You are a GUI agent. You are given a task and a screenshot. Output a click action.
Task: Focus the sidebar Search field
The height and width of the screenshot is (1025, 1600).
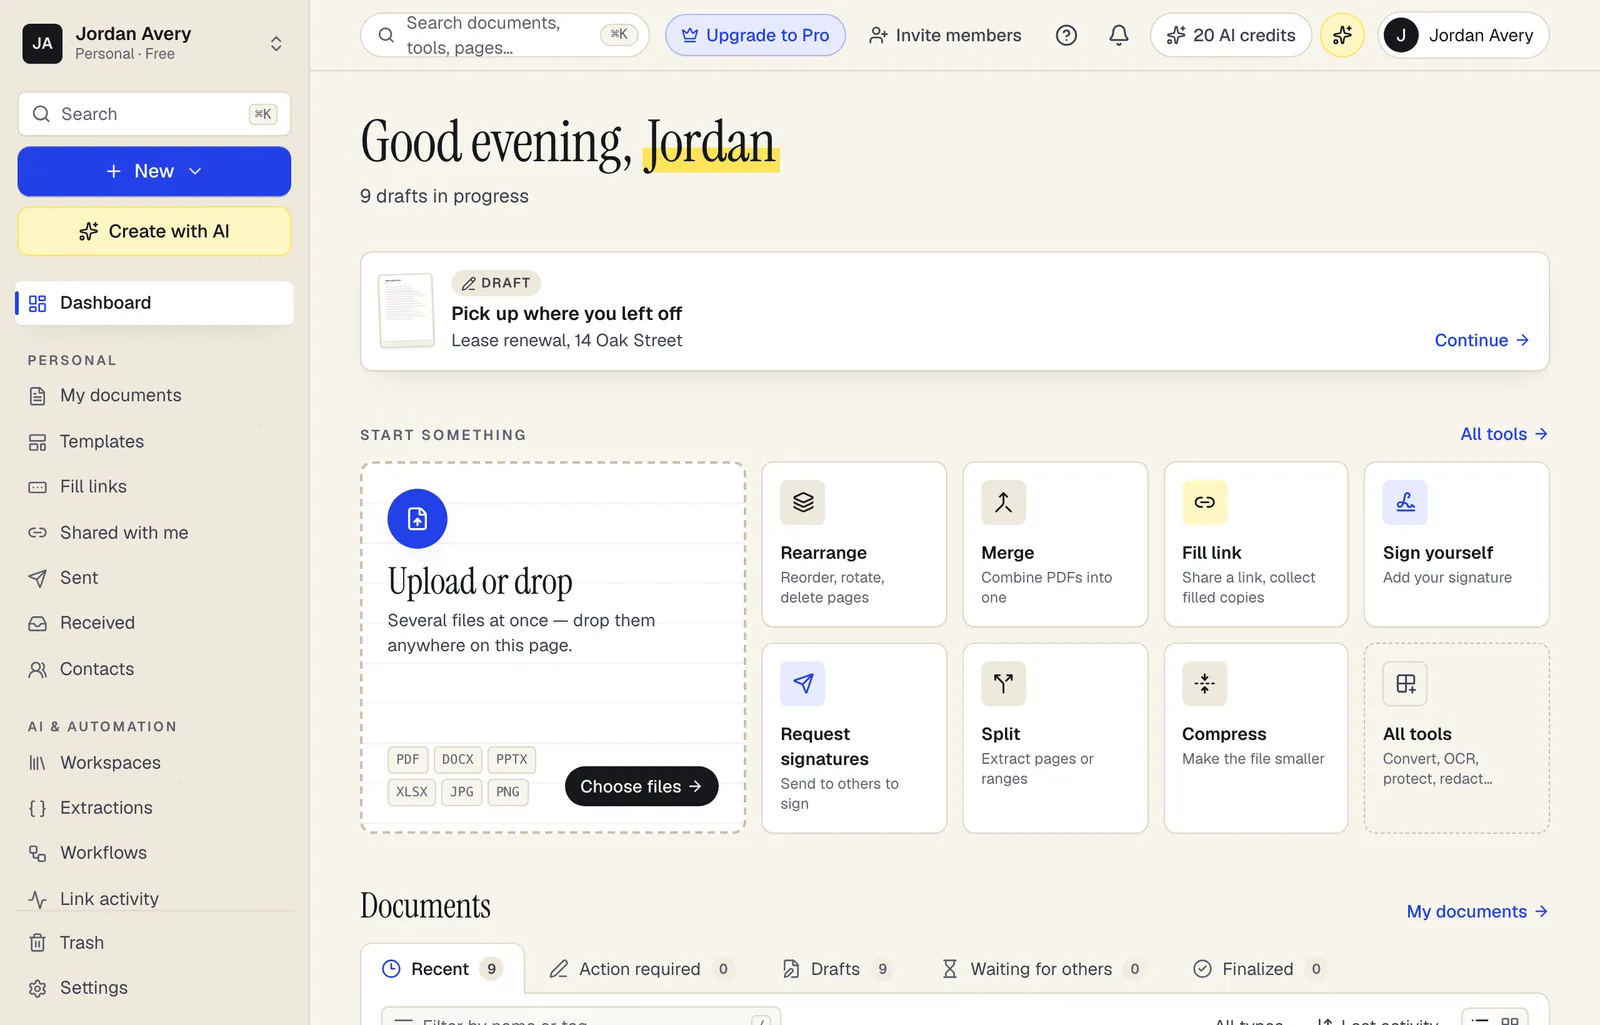[154, 114]
